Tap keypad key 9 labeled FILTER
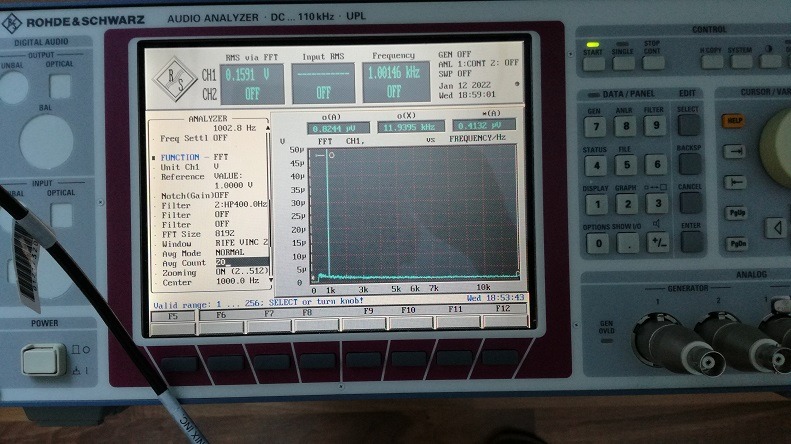Viewport: 791px width, 444px height. coord(656,125)
